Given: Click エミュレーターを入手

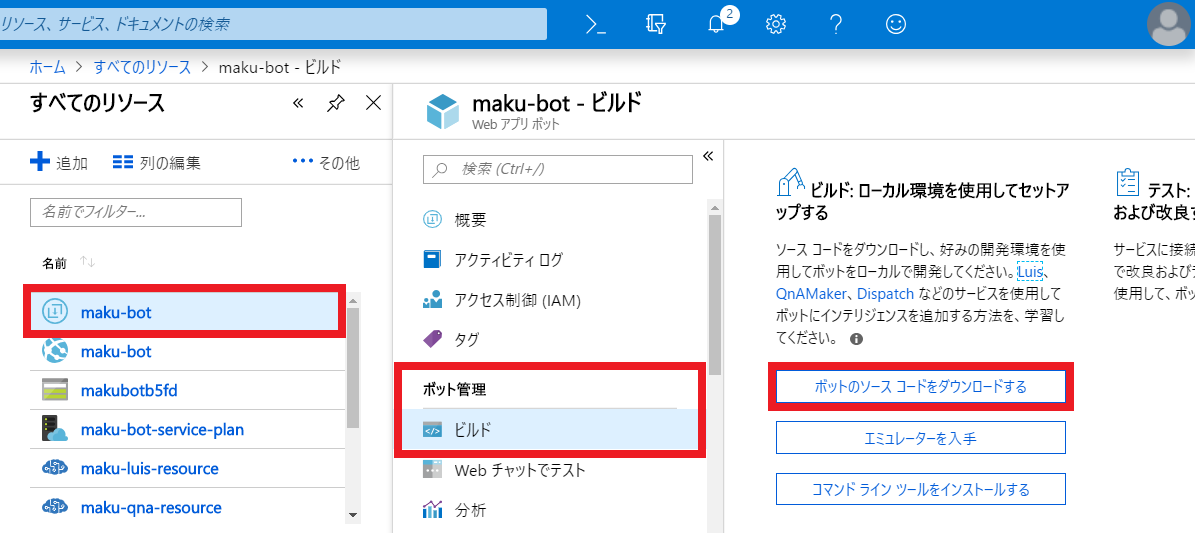Looking at the screenshot, I should (x=921, y=438).
